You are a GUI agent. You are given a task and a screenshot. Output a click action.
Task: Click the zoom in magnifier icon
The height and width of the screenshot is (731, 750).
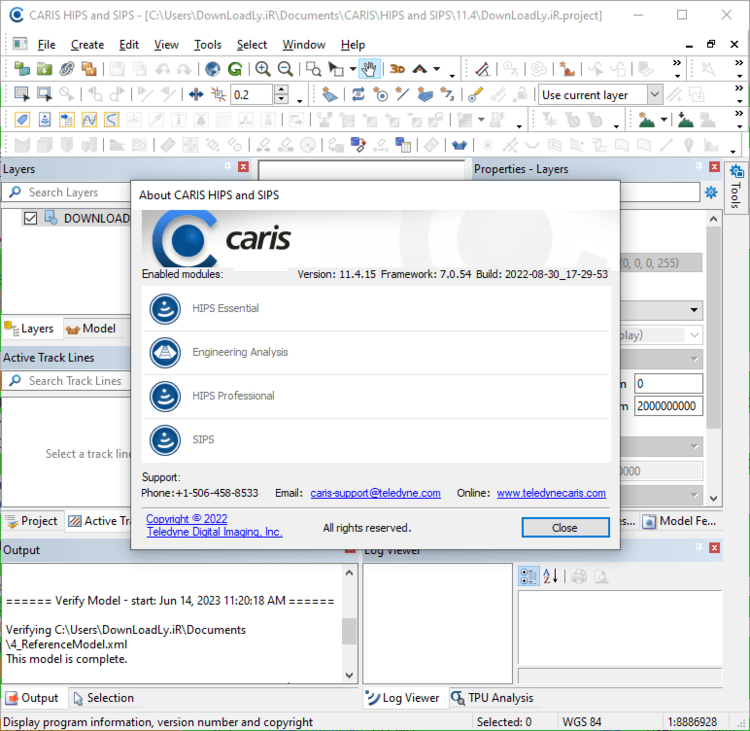(263, 69)
